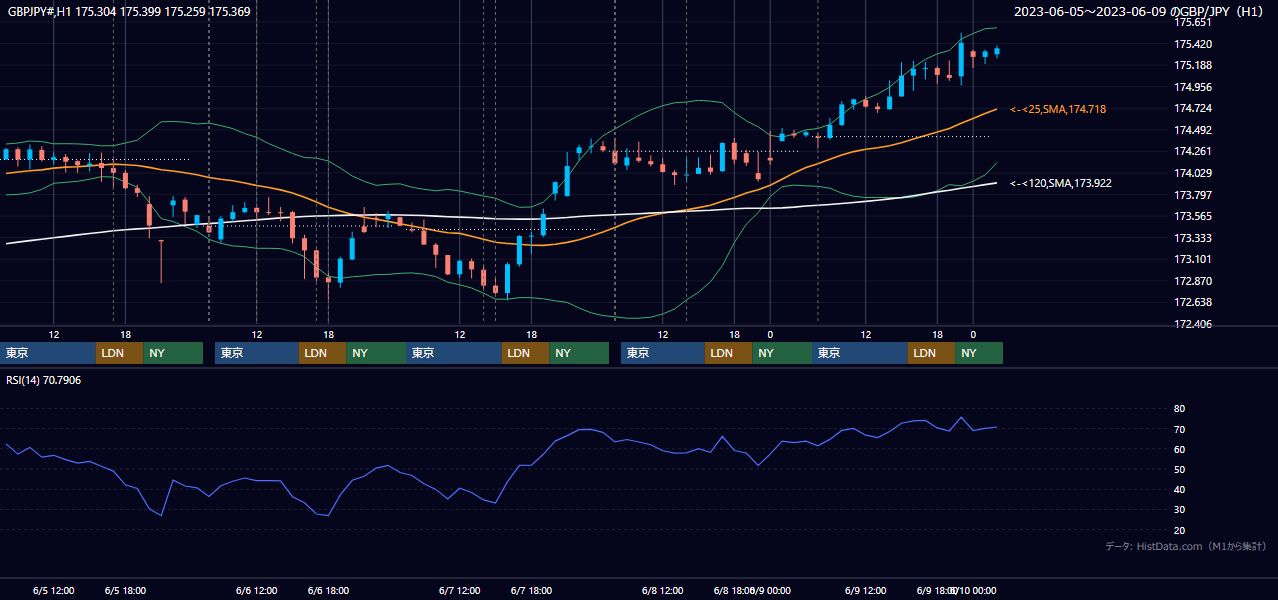
Task: Select the 6/8 12:00 time axis label
Action: 663,591
